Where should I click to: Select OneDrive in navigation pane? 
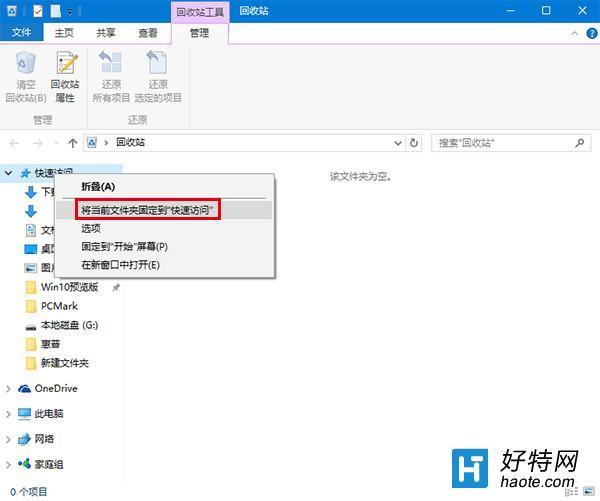(x=48, y=388)
